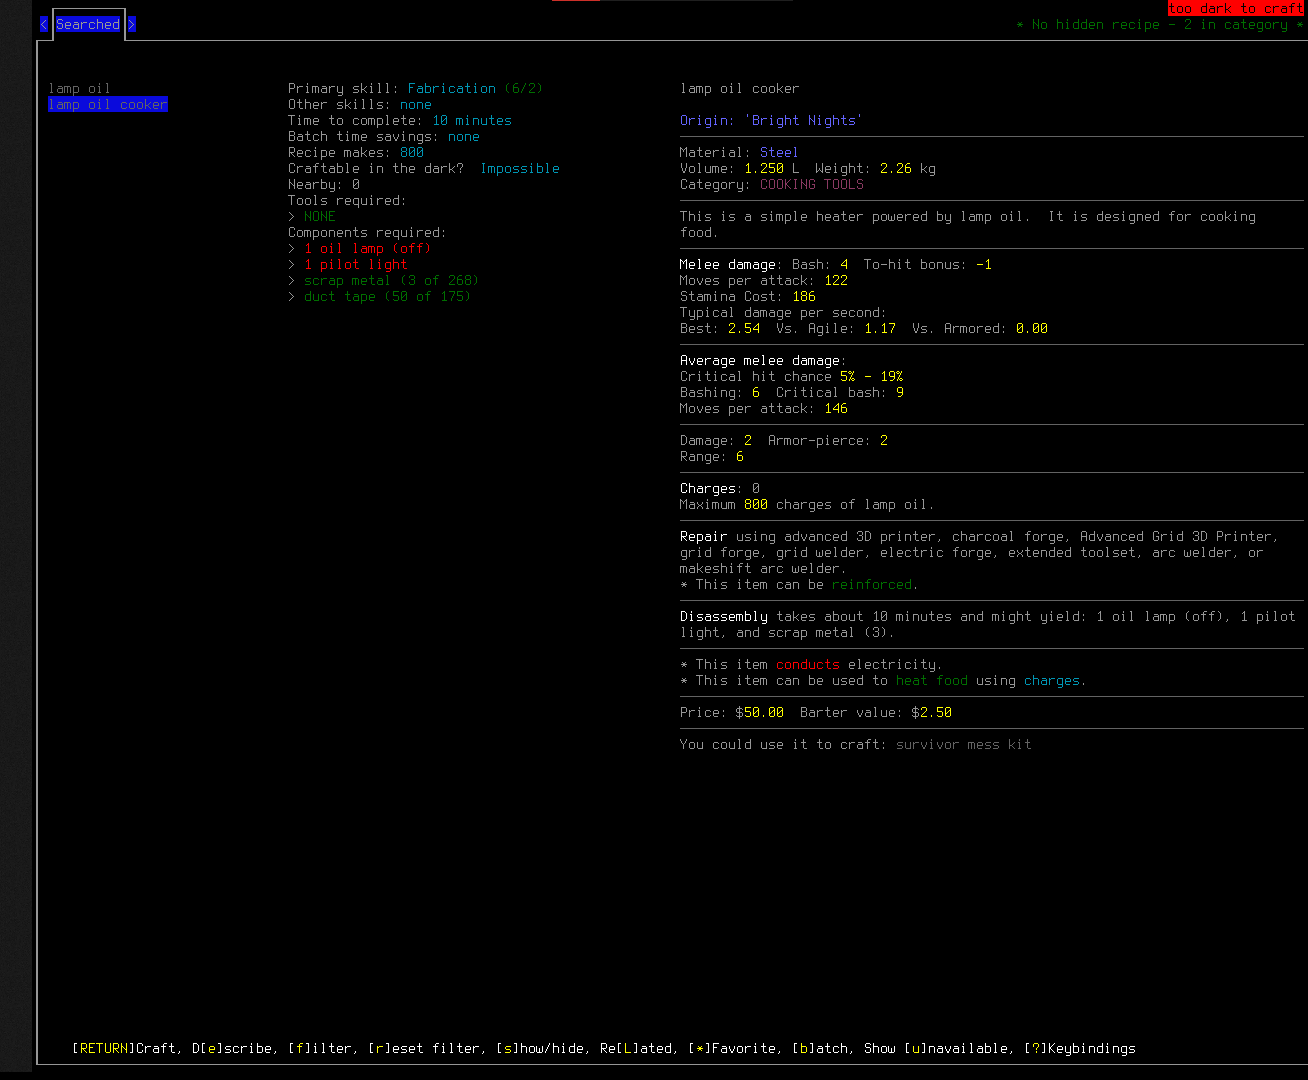Click 'Maximum 800 charges of lamp oil'
The height and width of the screenshot is (1080, 1308).
[x=808, y=504]
